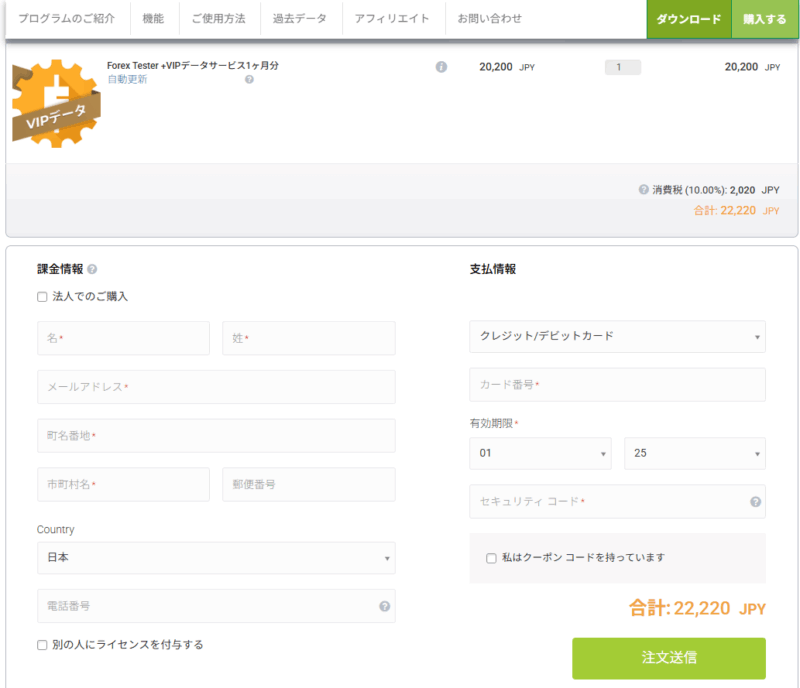Click the 郵便番号 postal code field

click(309, 484)
